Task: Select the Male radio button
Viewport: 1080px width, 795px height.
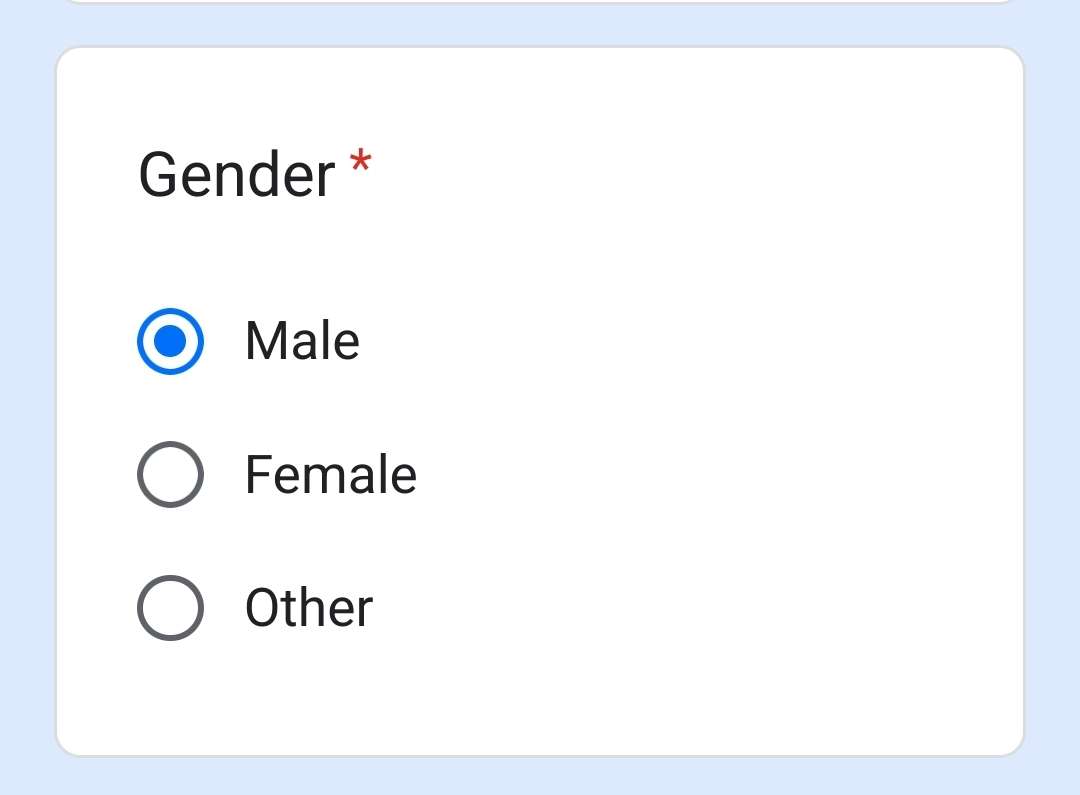Action: point(170,341)
